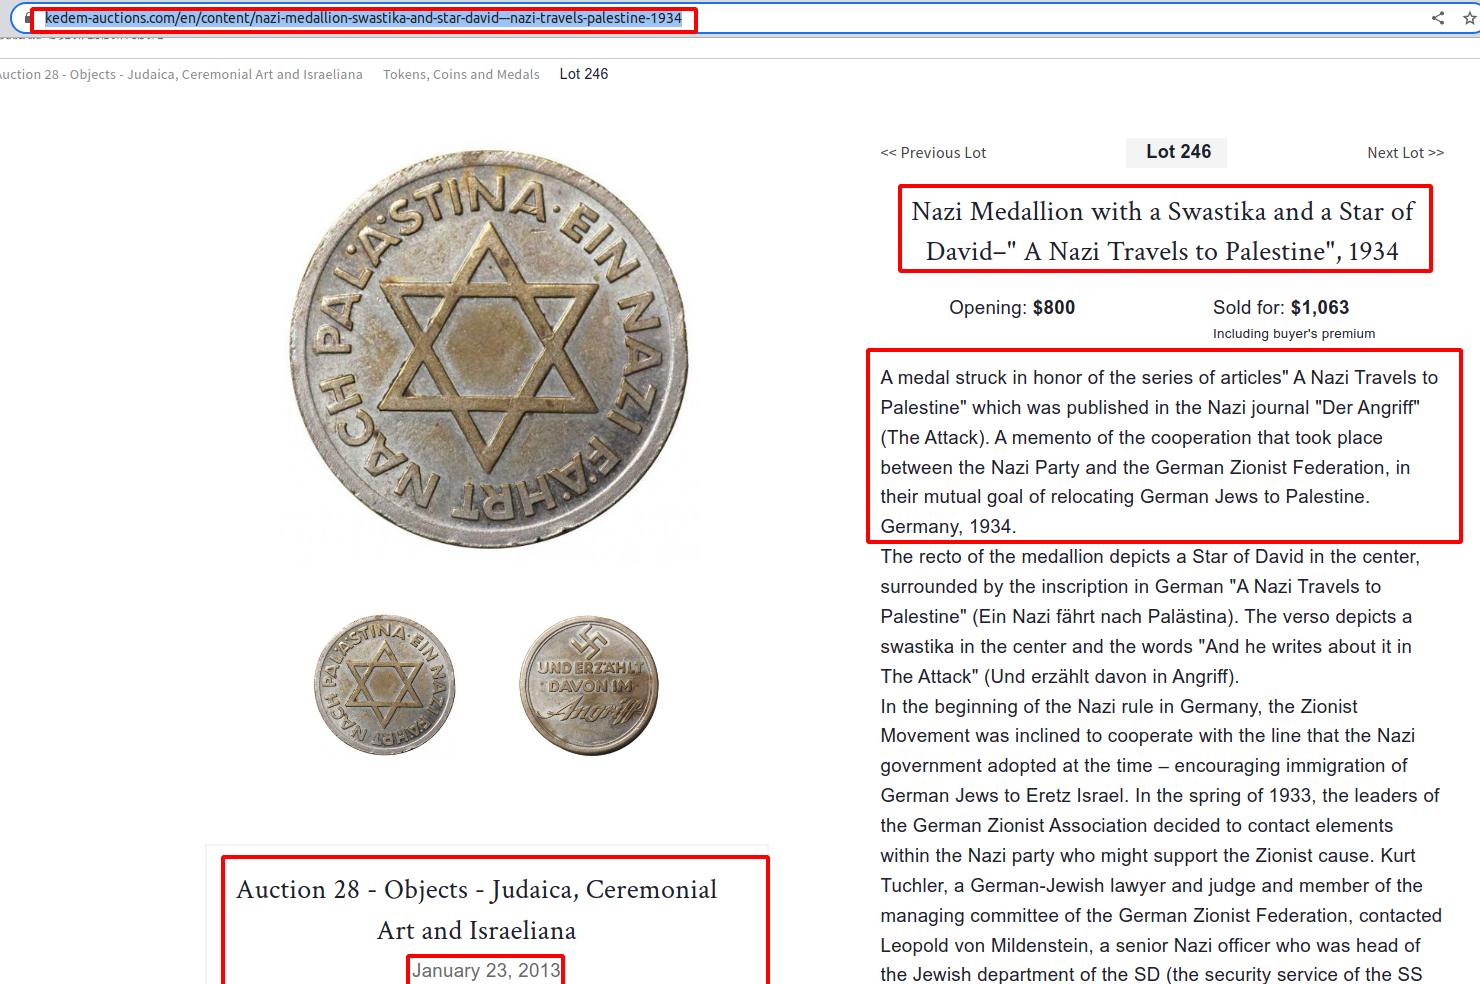Select the Star of David side thumbnail
Screen dimensions: 1480x984
coord(385,685)
